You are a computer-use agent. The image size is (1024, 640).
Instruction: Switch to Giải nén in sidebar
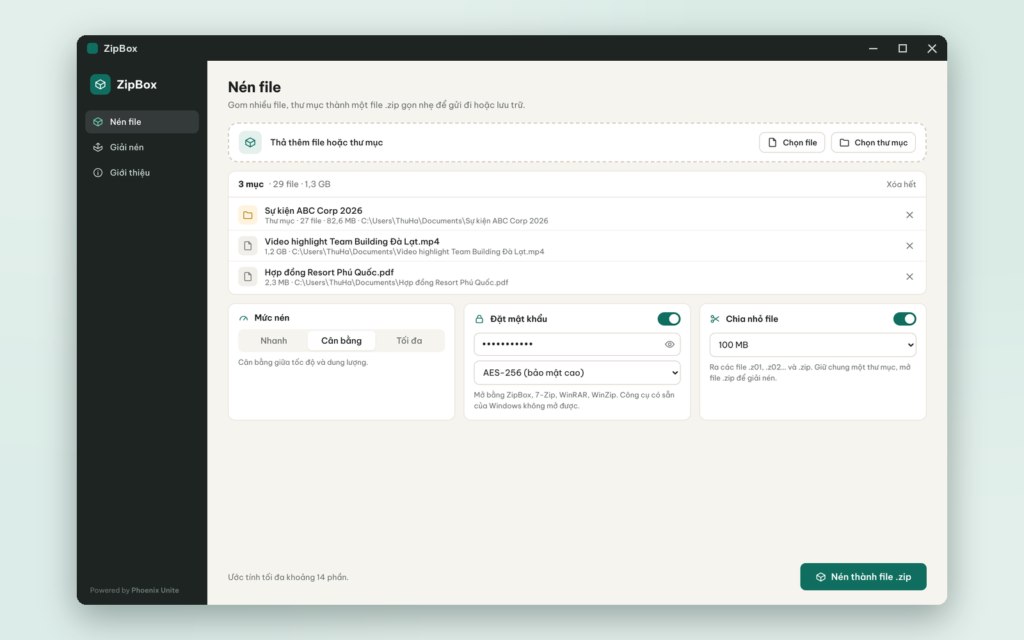(142, 148)
